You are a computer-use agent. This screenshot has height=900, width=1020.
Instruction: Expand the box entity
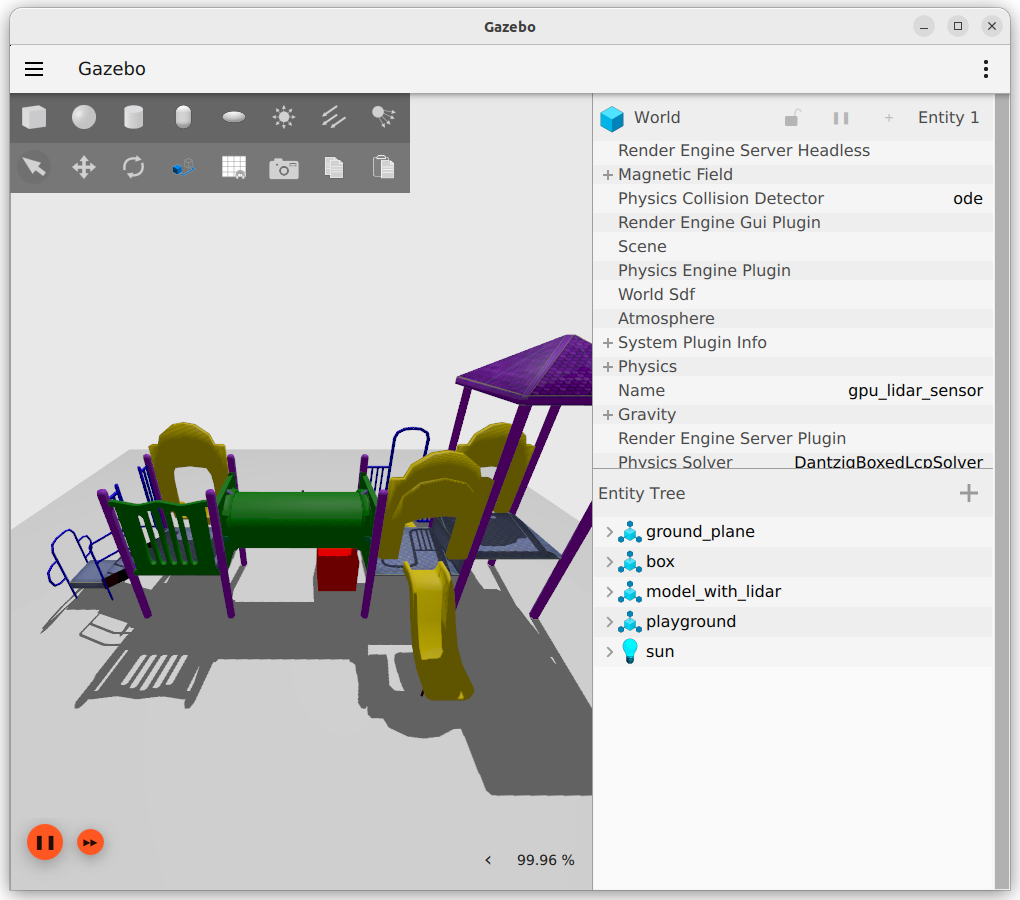[x=610, y=561]
